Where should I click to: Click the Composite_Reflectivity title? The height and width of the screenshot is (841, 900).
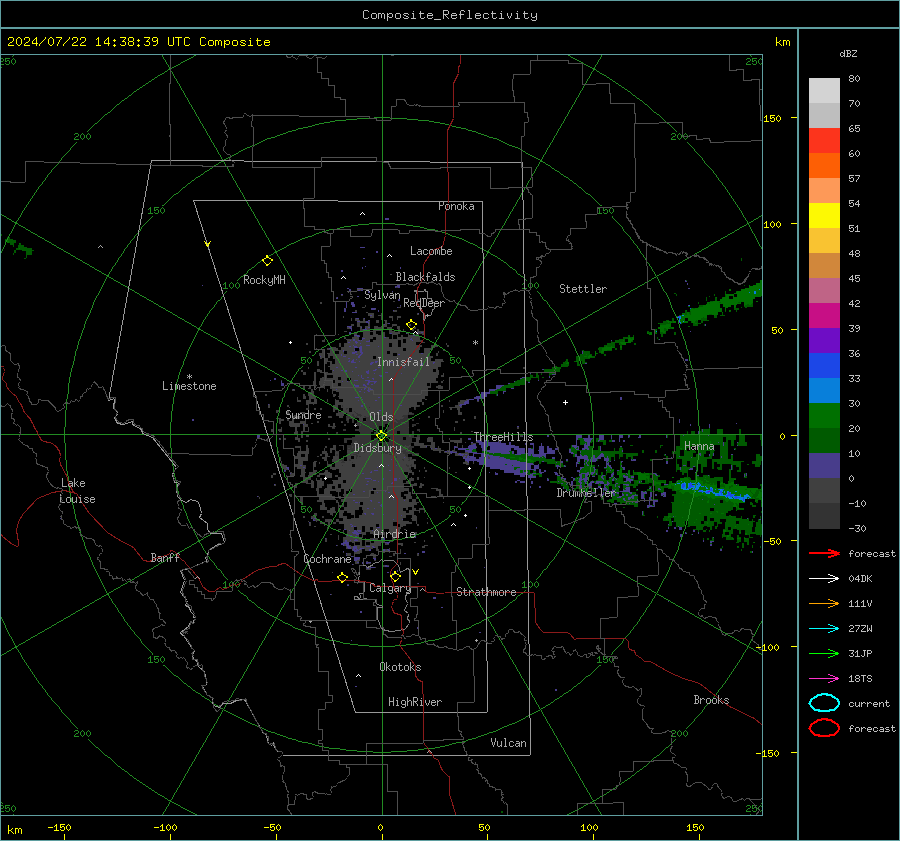point(450,15)
